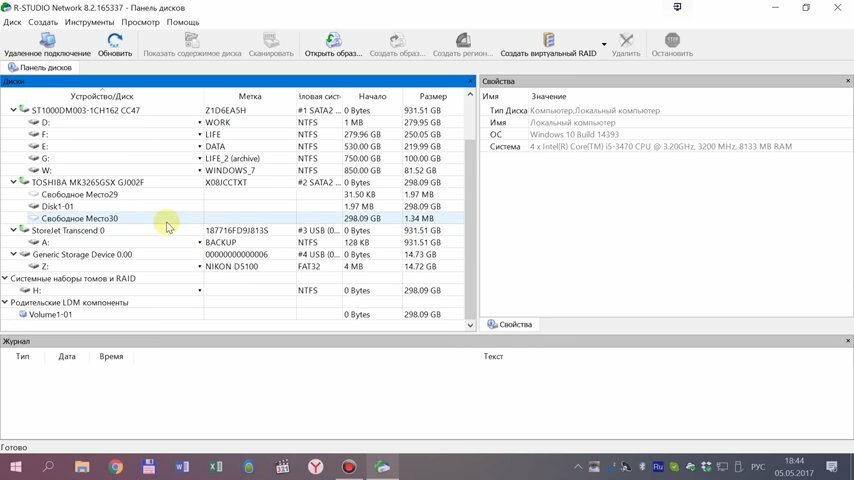The width and height of the screenshot is (854, 480).
Task: Close the Журнал panel
Action: point(848,341)
